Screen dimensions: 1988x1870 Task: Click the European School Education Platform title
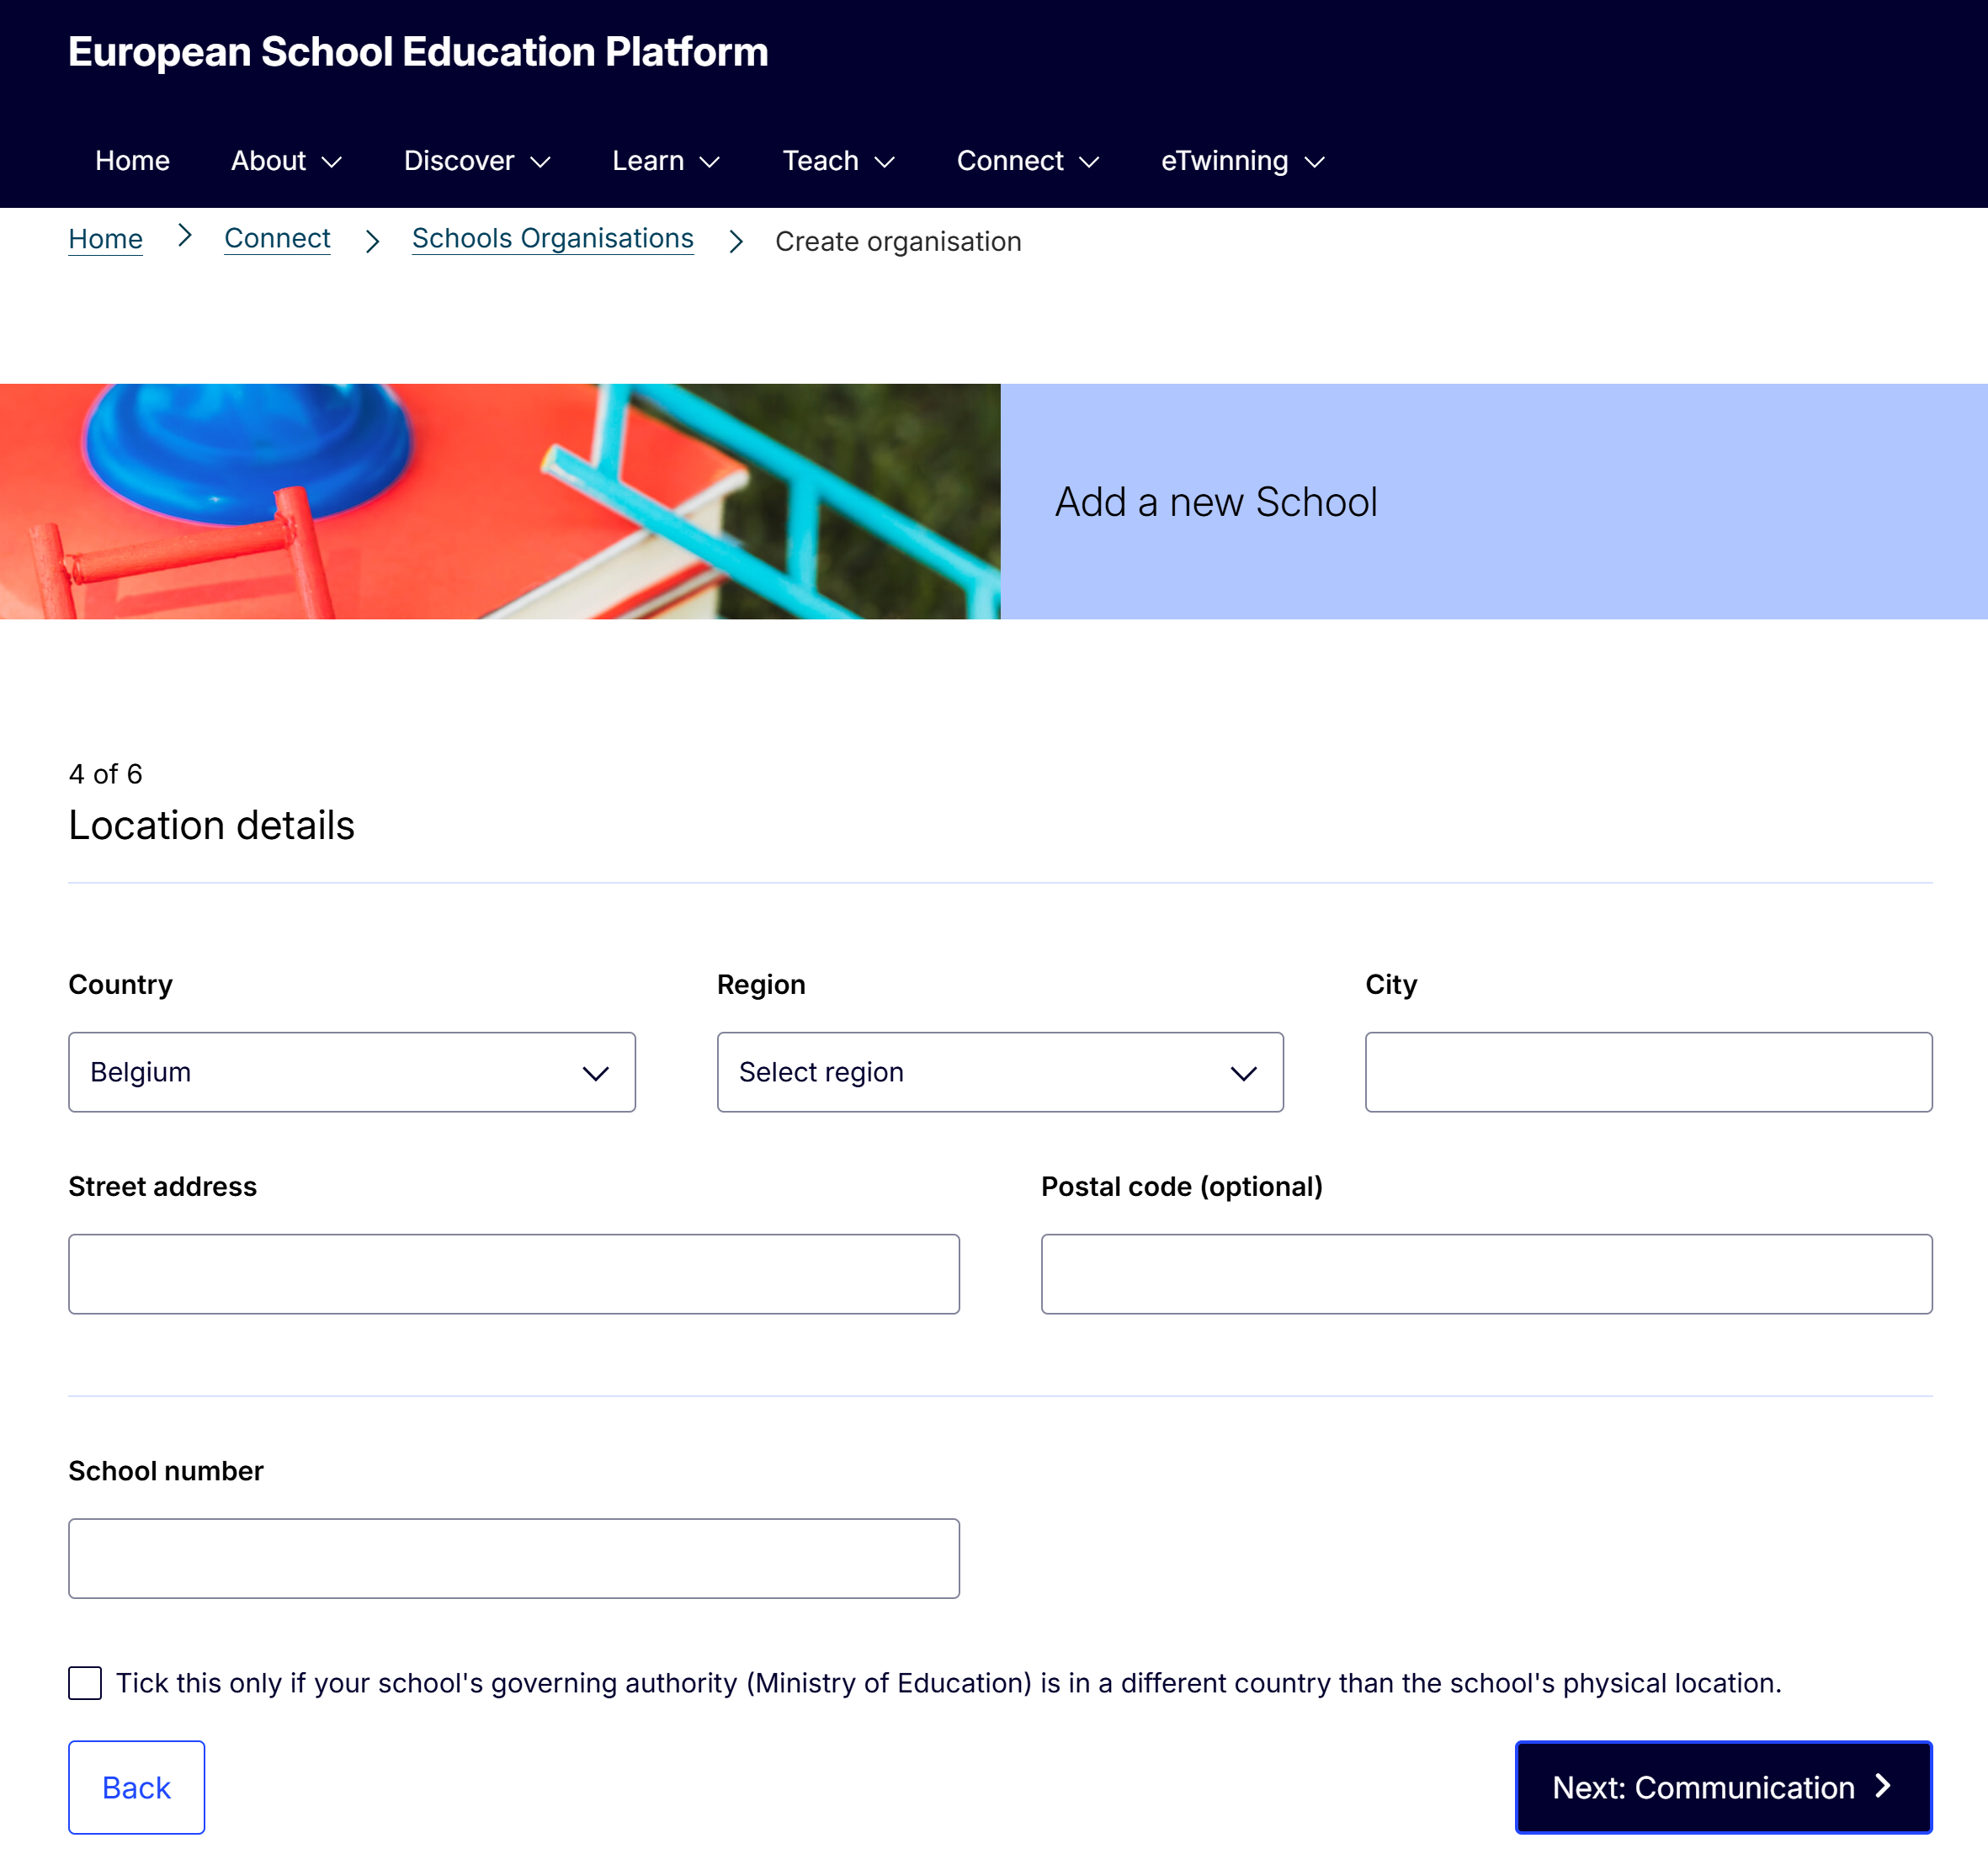(418, 52)
